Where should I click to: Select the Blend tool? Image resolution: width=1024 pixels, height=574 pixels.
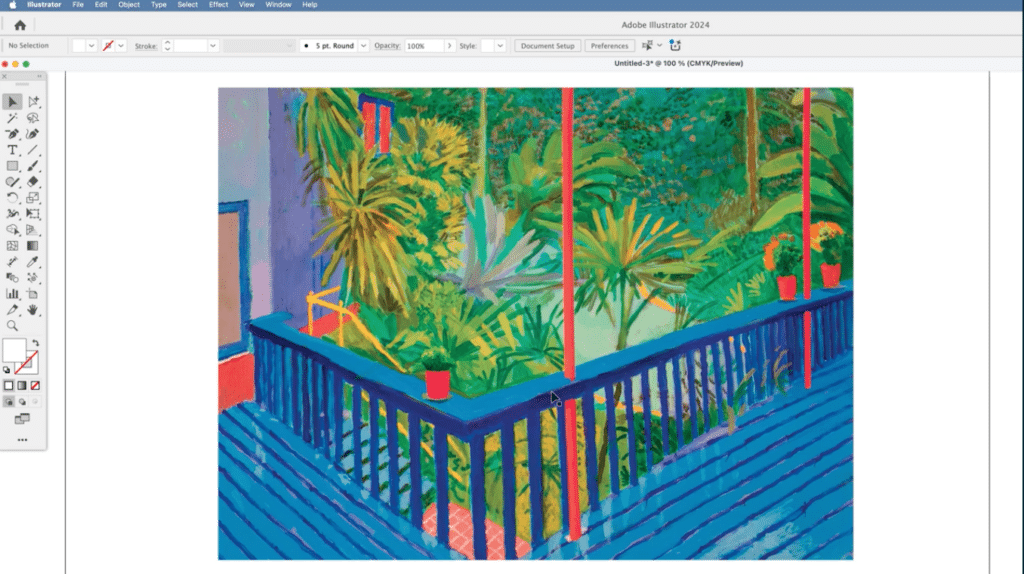click(x=12, y=278)
